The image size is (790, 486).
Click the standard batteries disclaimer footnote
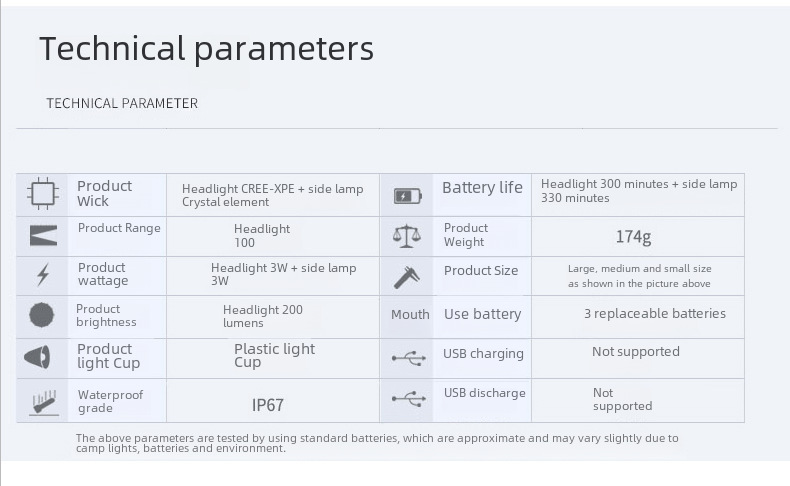(x=377, y=443)
